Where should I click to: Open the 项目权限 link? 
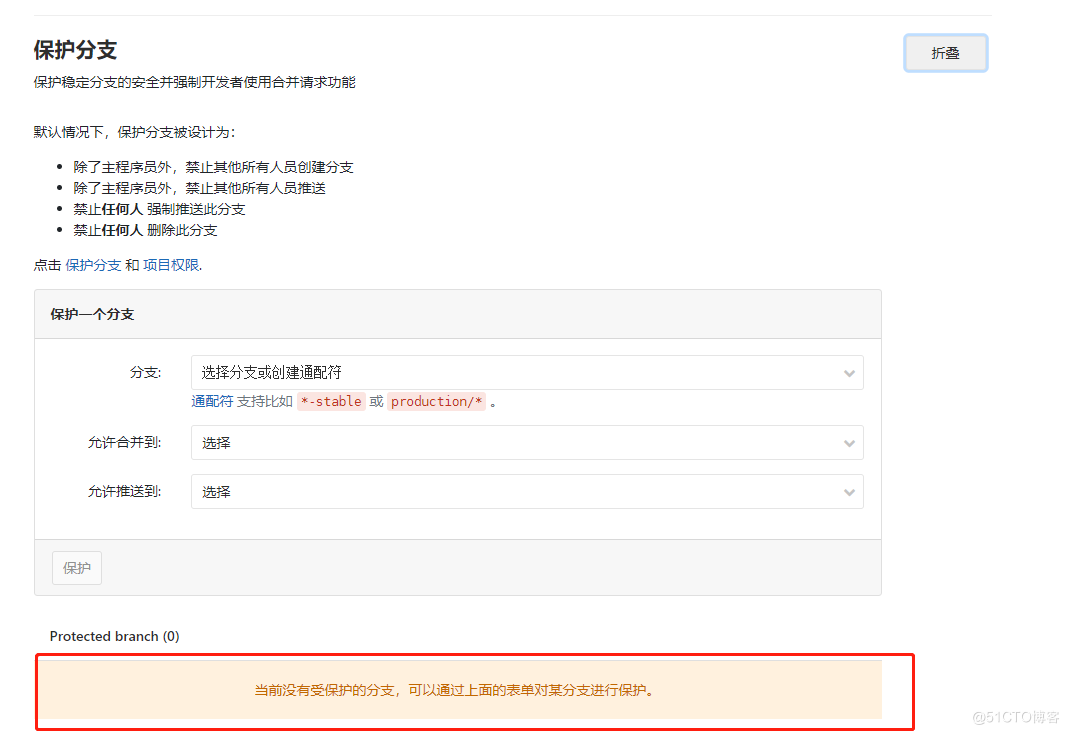pyautogui.click(x=171, y=265)
